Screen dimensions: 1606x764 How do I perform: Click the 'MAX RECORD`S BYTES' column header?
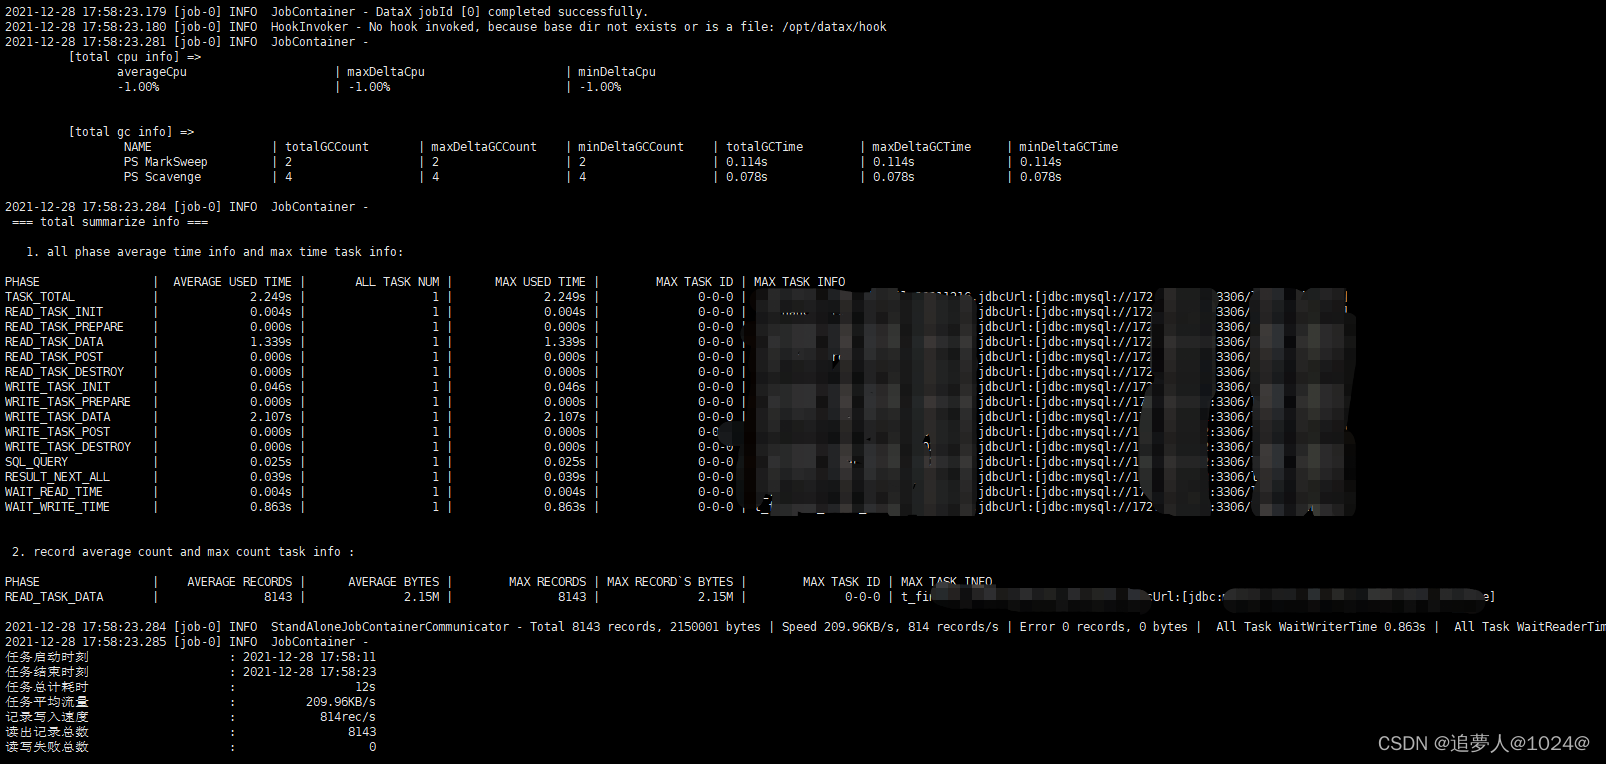pos(670,582)
